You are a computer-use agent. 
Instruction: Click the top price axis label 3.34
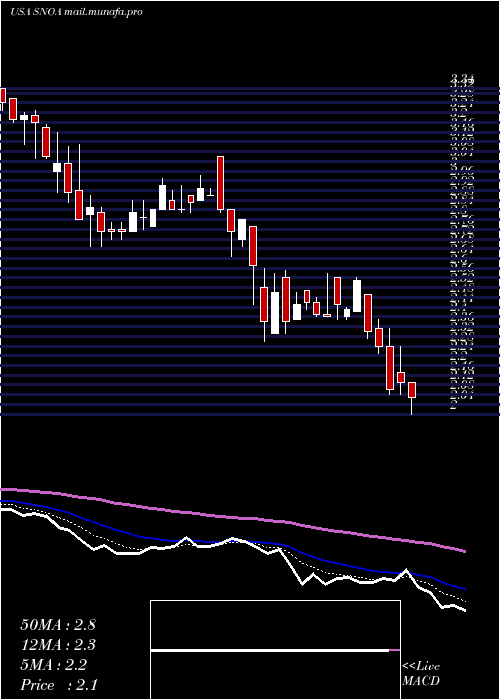[x=462, y=79]
